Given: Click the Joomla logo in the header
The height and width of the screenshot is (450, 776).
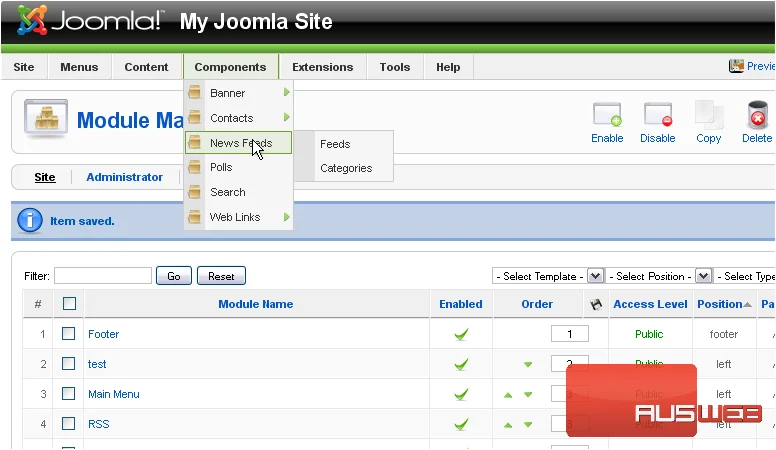Looking at the screenshot, I should pos(89,21).
